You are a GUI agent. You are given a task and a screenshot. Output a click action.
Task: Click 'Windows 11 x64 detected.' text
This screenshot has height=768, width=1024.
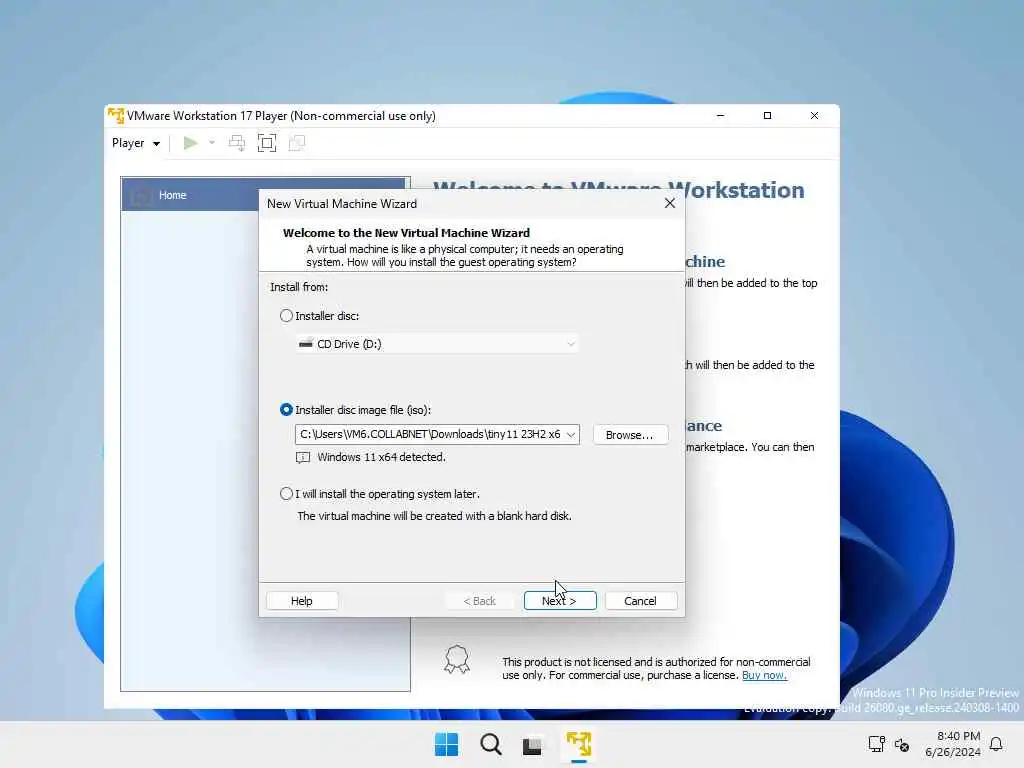pyautogui.click(x=381, y=457)
